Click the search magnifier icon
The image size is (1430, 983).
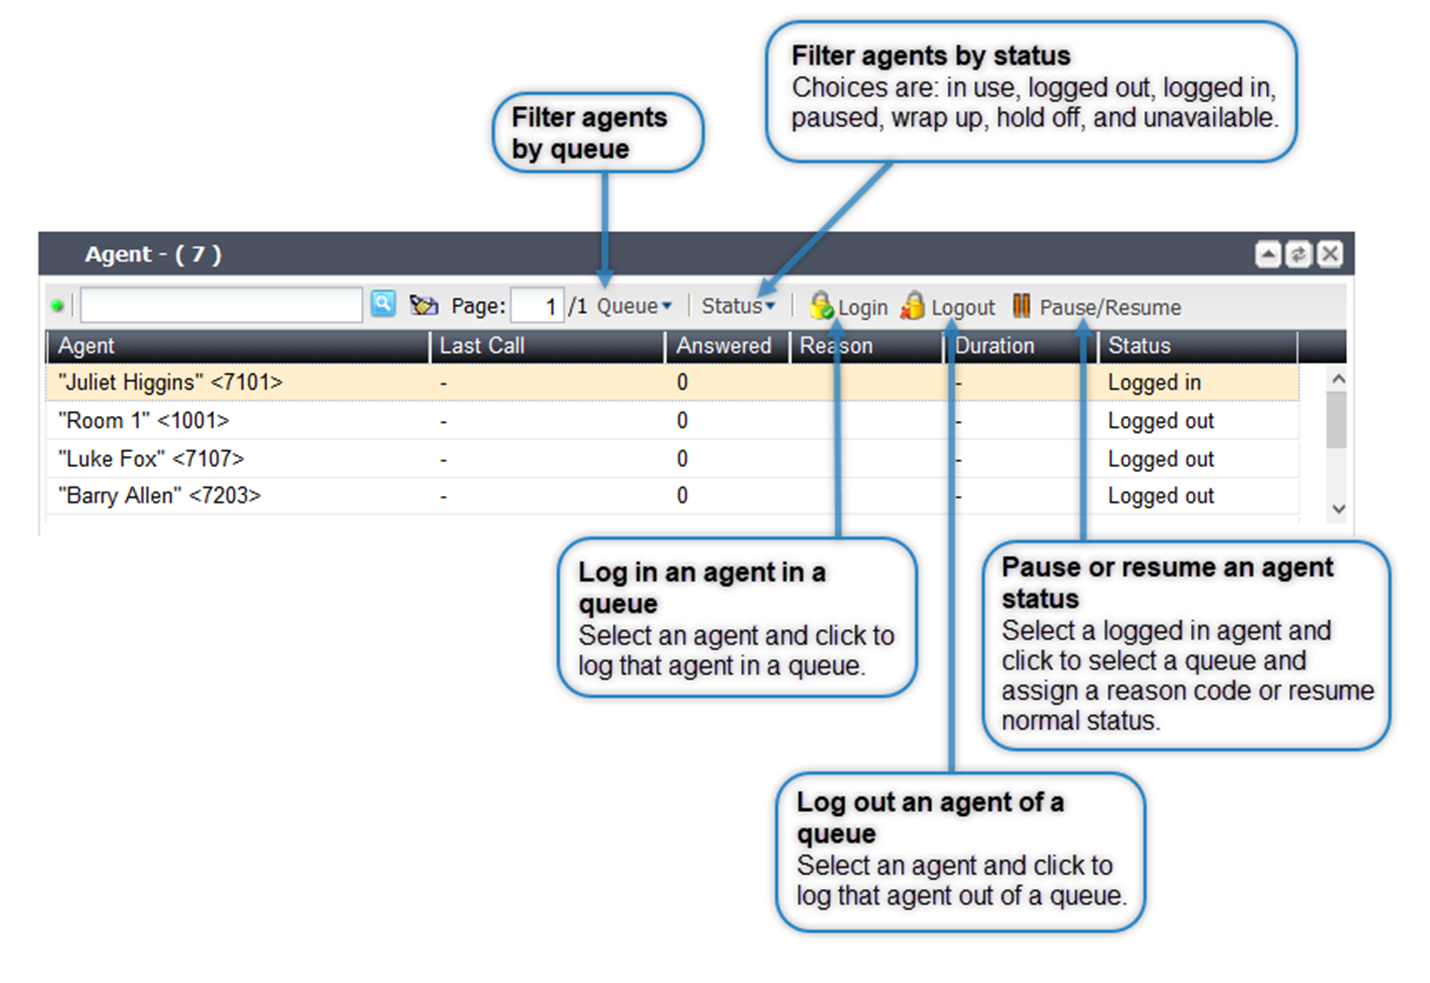383,304
